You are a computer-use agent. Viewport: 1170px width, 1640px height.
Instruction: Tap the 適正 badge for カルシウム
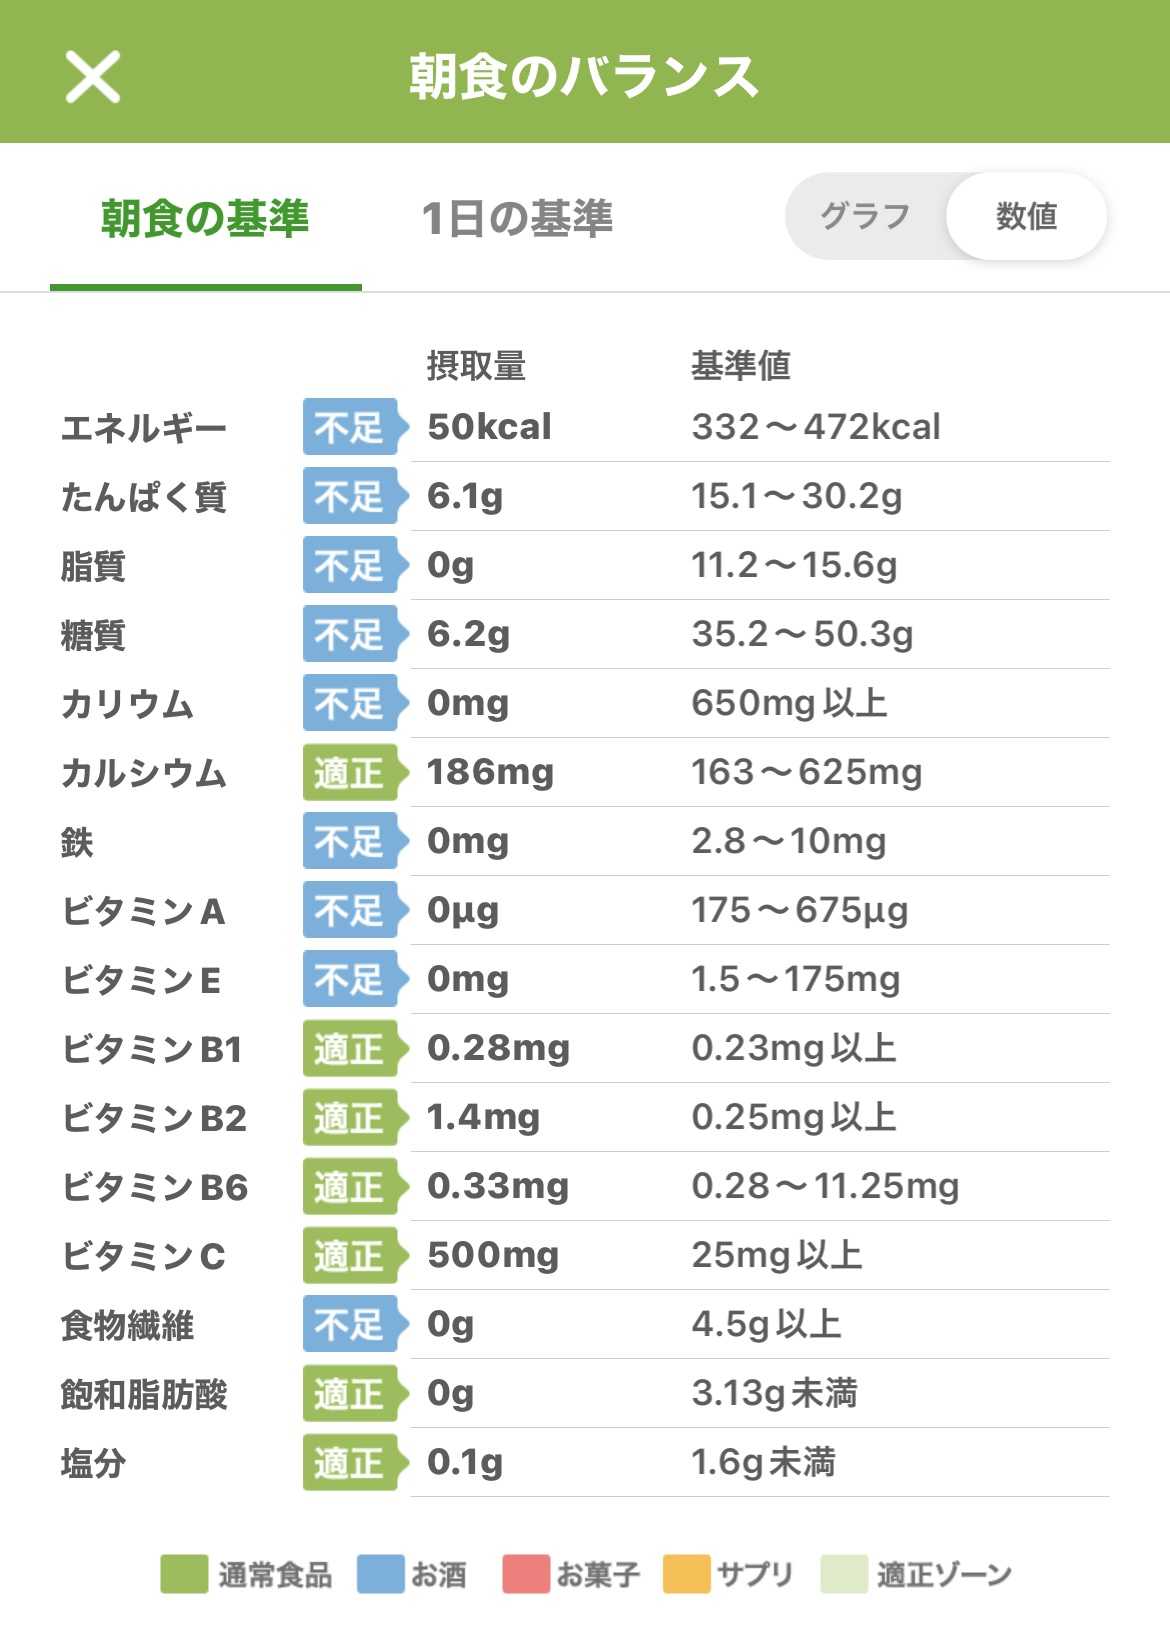click(x=352, y=772)
